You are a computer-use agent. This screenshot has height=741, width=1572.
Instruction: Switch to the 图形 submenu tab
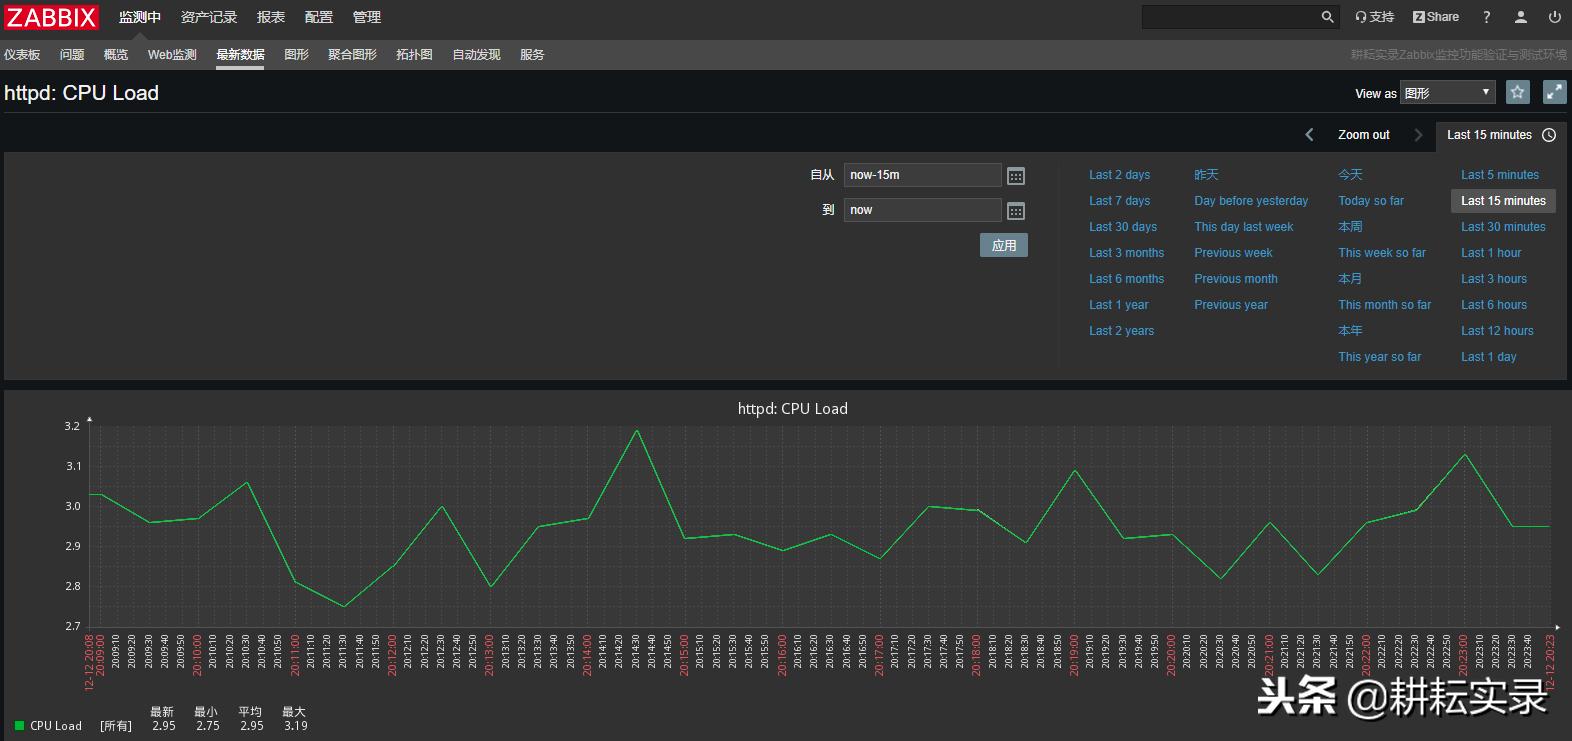pyautogui.click(x=296, y=55)
